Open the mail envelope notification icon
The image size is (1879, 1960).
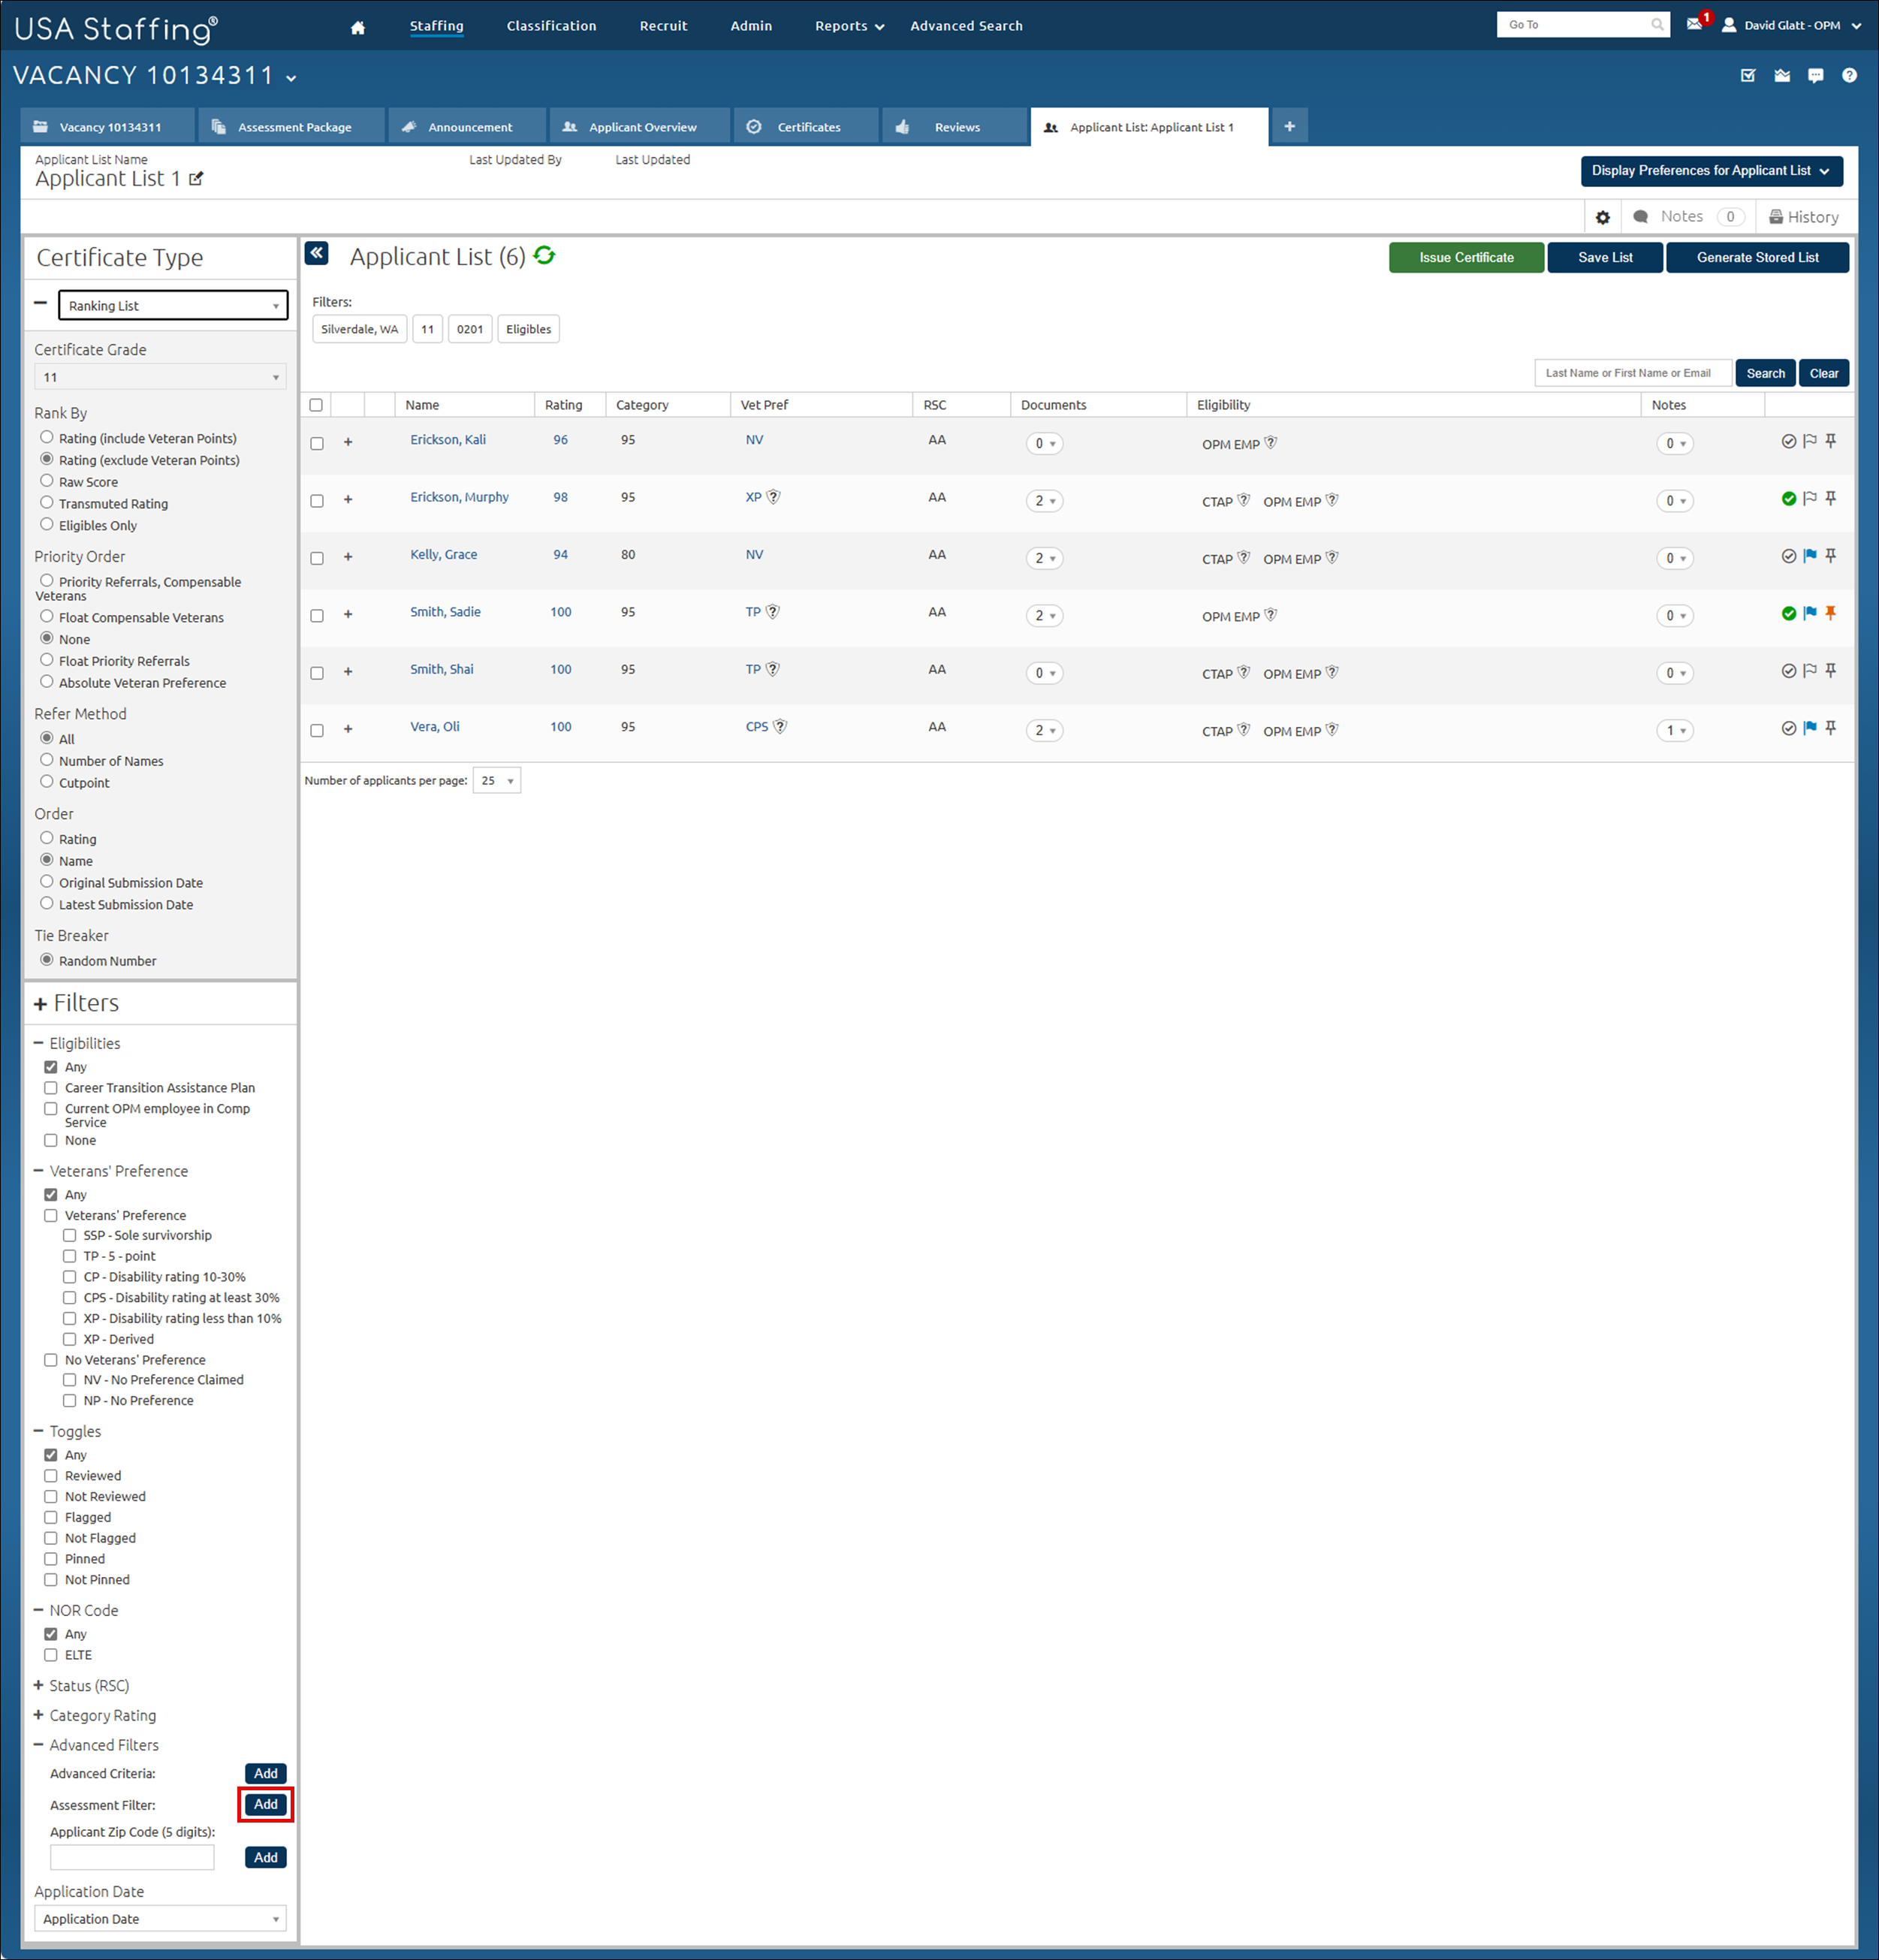tap(1694, 24)
